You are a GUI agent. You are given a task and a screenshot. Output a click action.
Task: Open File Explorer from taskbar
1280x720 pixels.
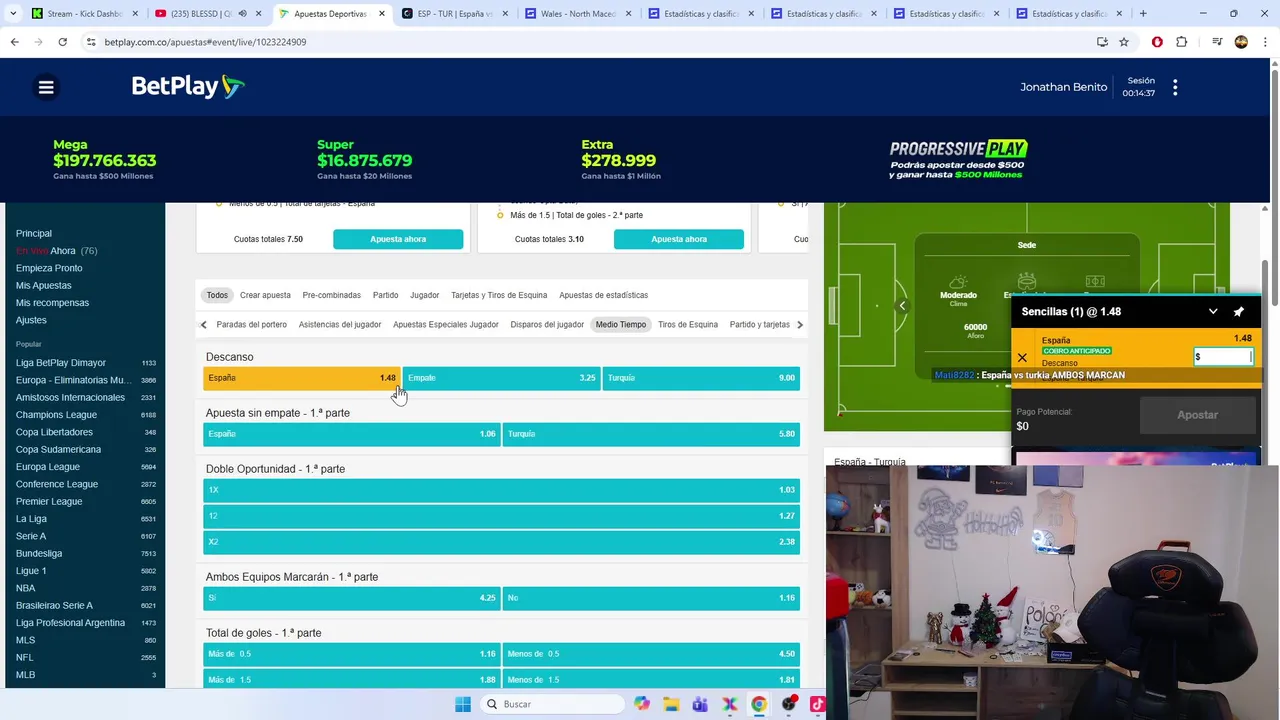pyautogui.click(x=671, y=704)
